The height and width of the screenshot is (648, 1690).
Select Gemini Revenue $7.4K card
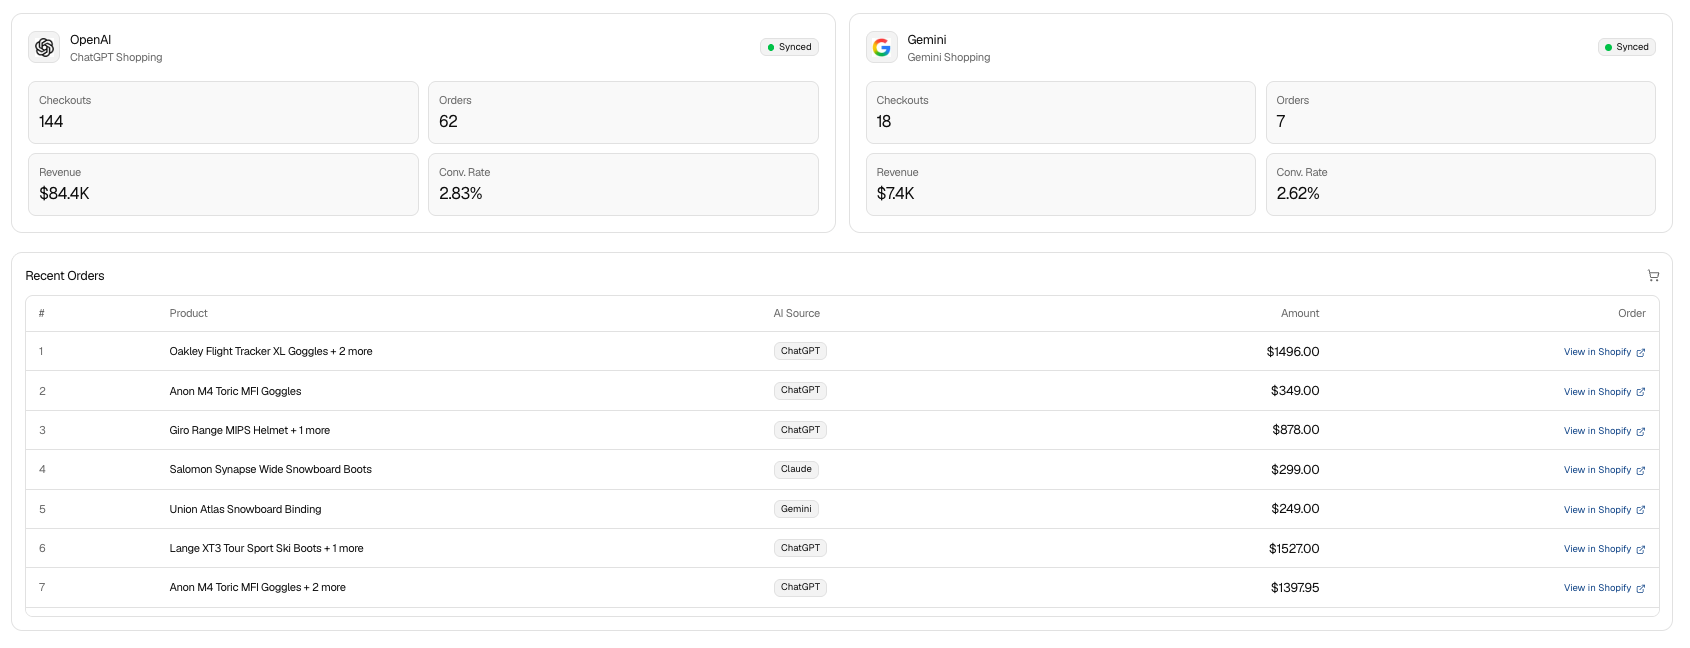(1060, 184)
